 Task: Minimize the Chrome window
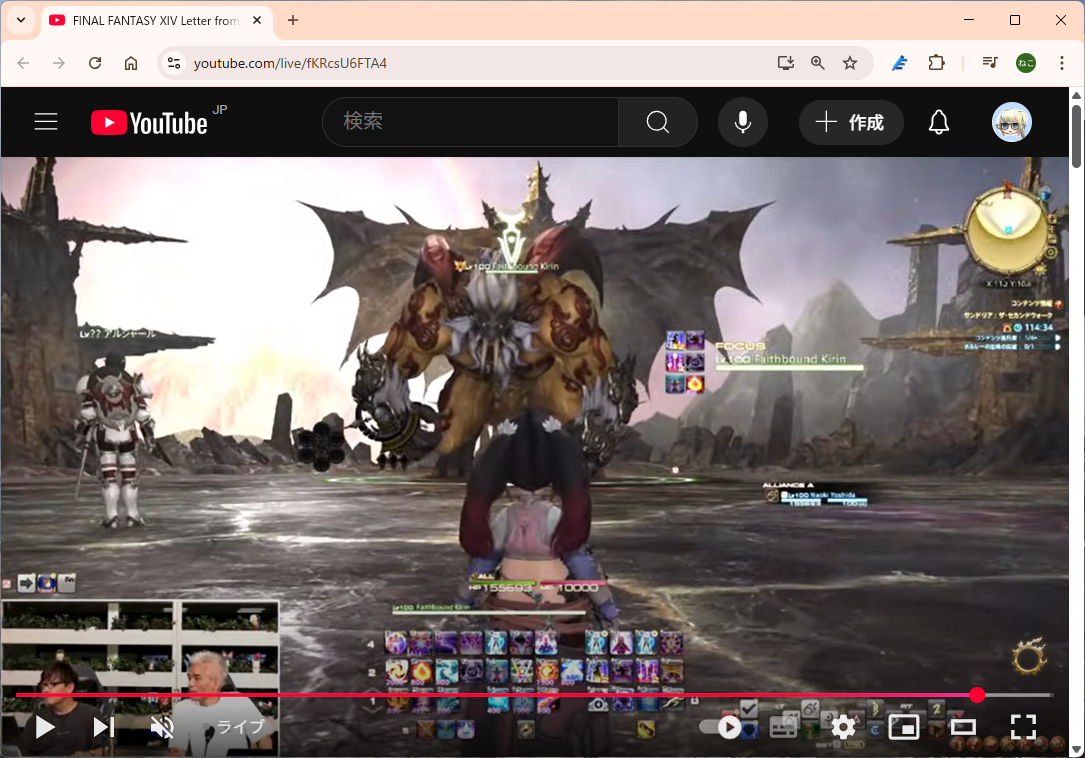click(969, 20)
